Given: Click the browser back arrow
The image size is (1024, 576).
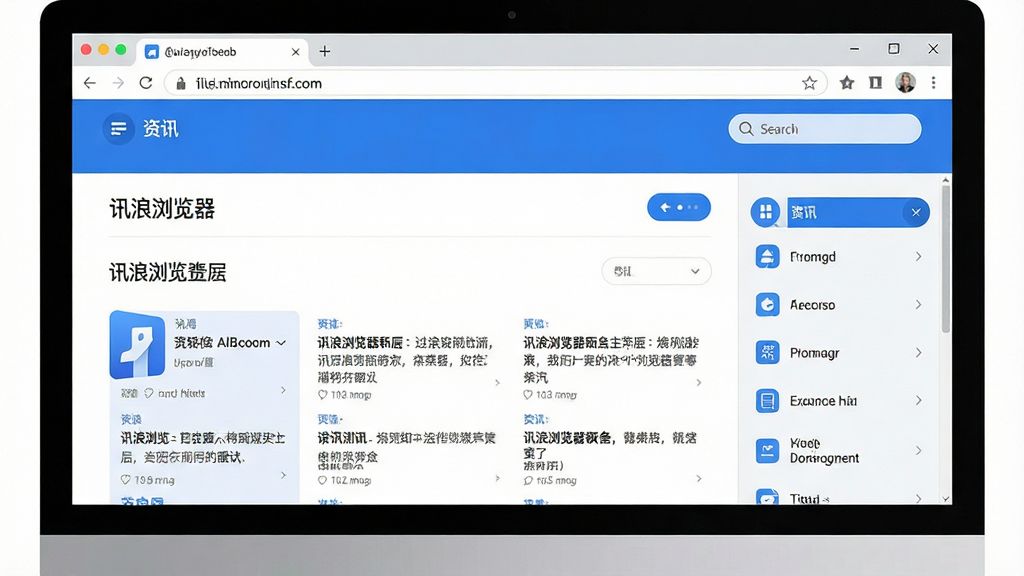Looking at the screenshot, I should (x=89, y=83).
